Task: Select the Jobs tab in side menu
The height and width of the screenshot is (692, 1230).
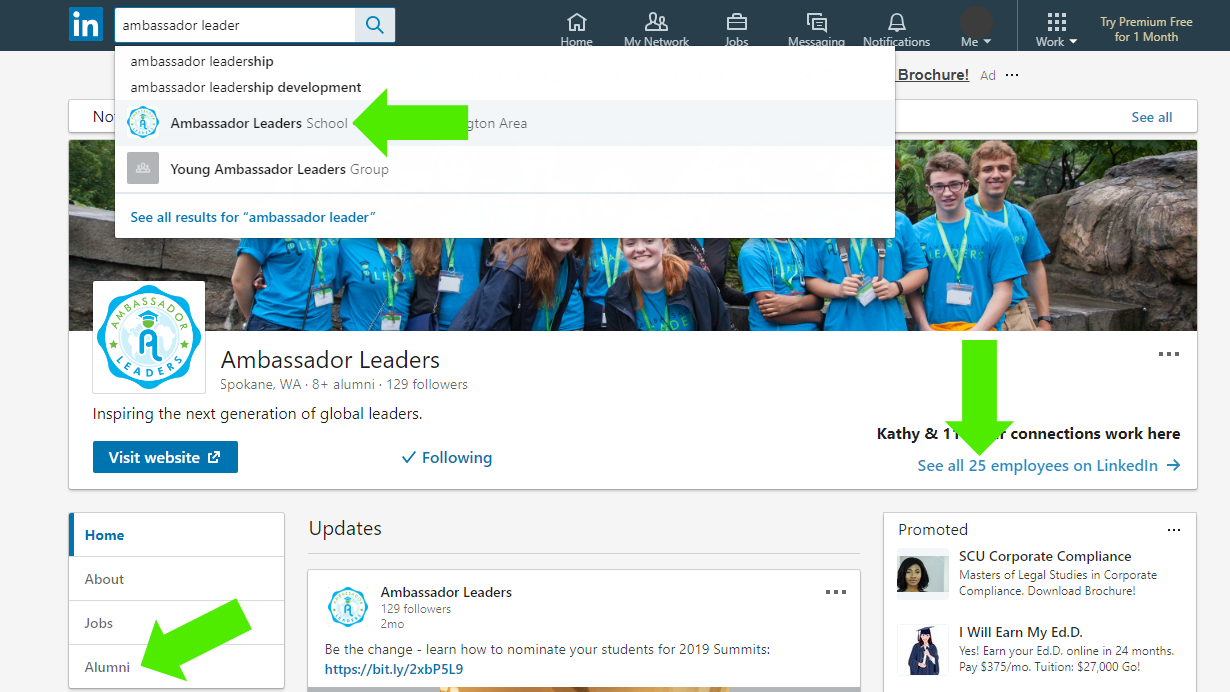Action: coord(177,623)
